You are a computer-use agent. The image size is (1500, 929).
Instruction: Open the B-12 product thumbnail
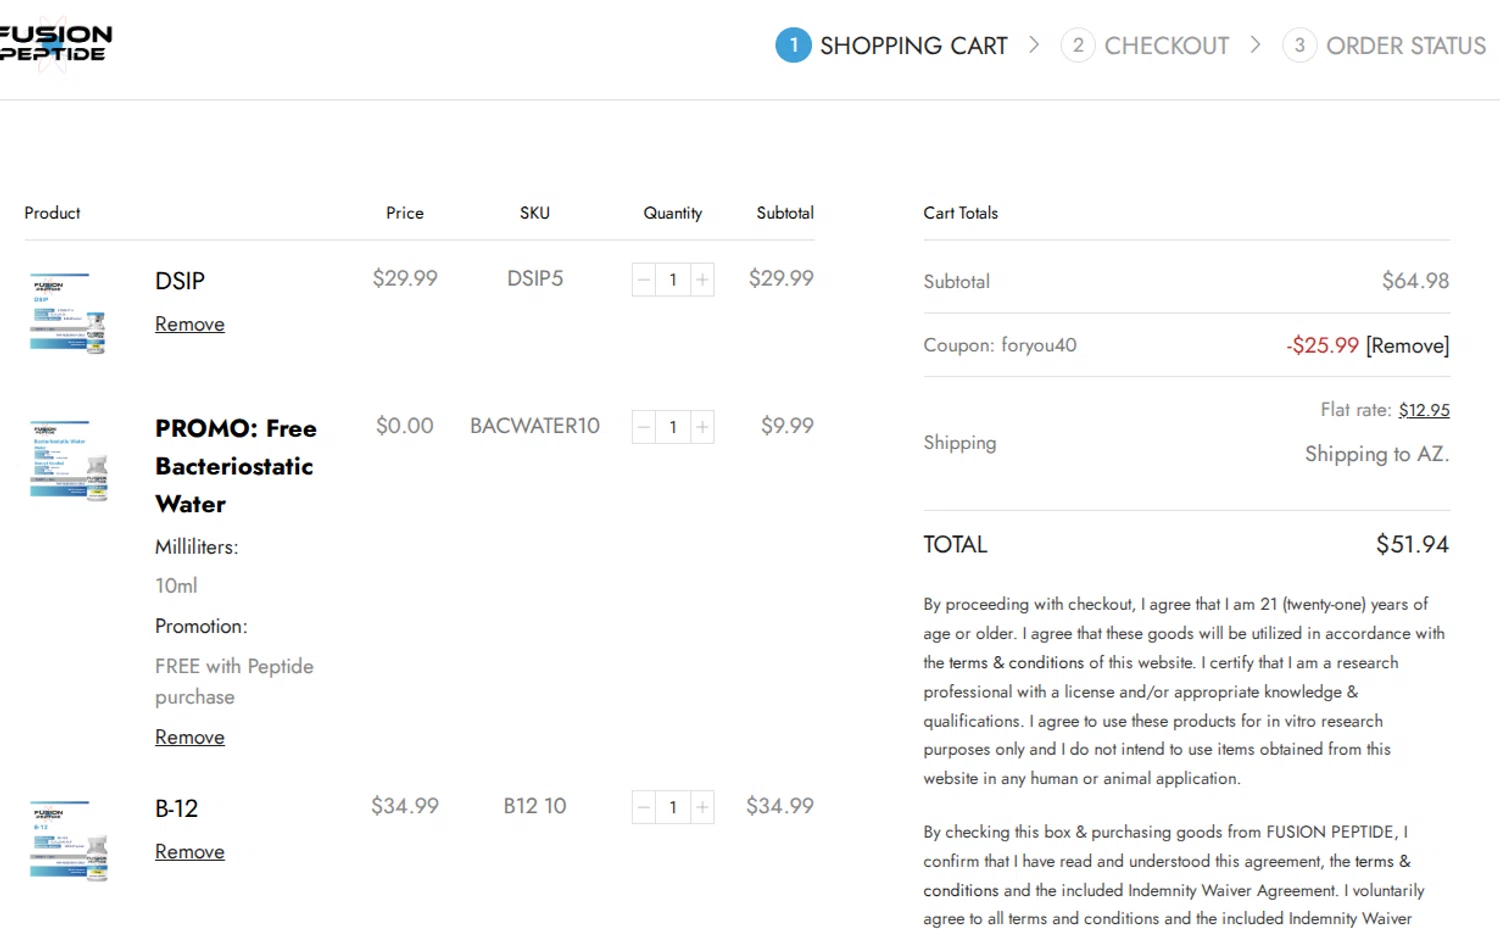click(68, 840)
